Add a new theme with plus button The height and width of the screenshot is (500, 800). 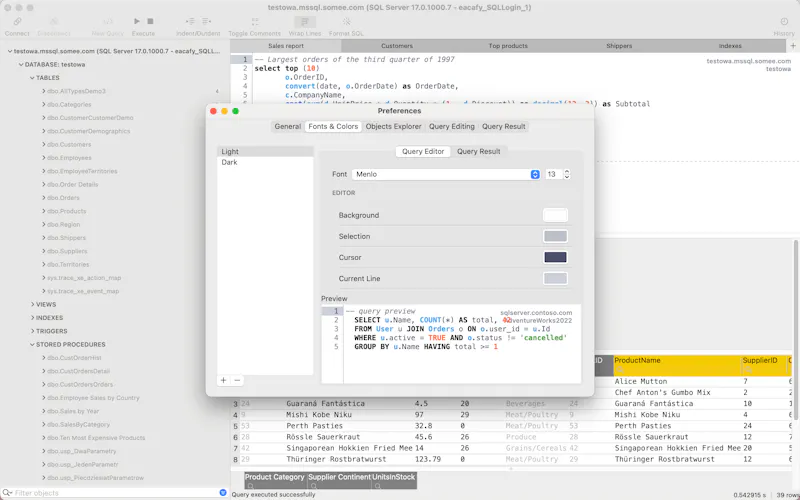tap(223, 380)
